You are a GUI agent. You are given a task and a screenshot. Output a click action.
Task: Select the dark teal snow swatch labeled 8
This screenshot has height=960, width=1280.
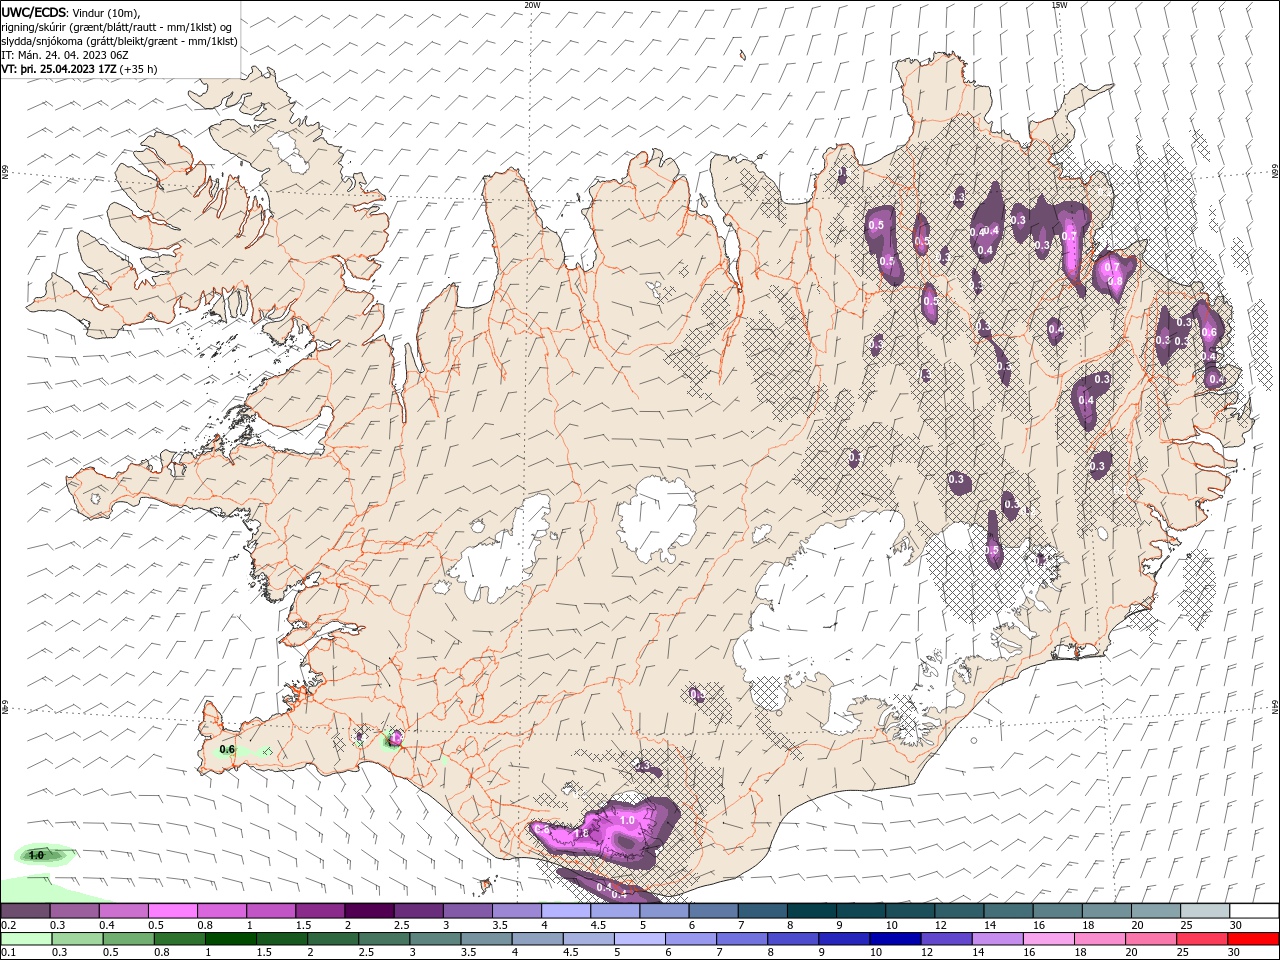coord(812,911)
